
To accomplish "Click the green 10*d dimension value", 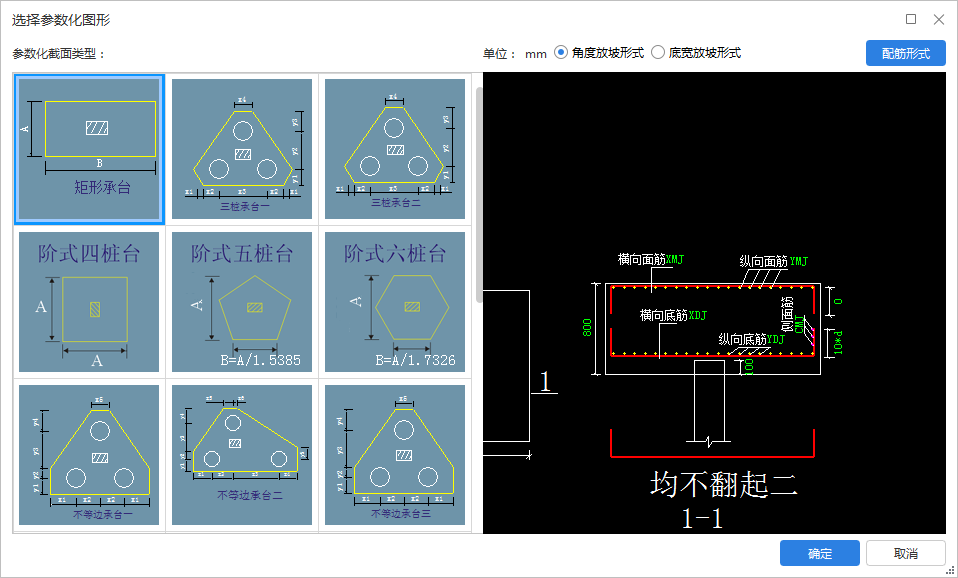I will click(x=838, y=343).
